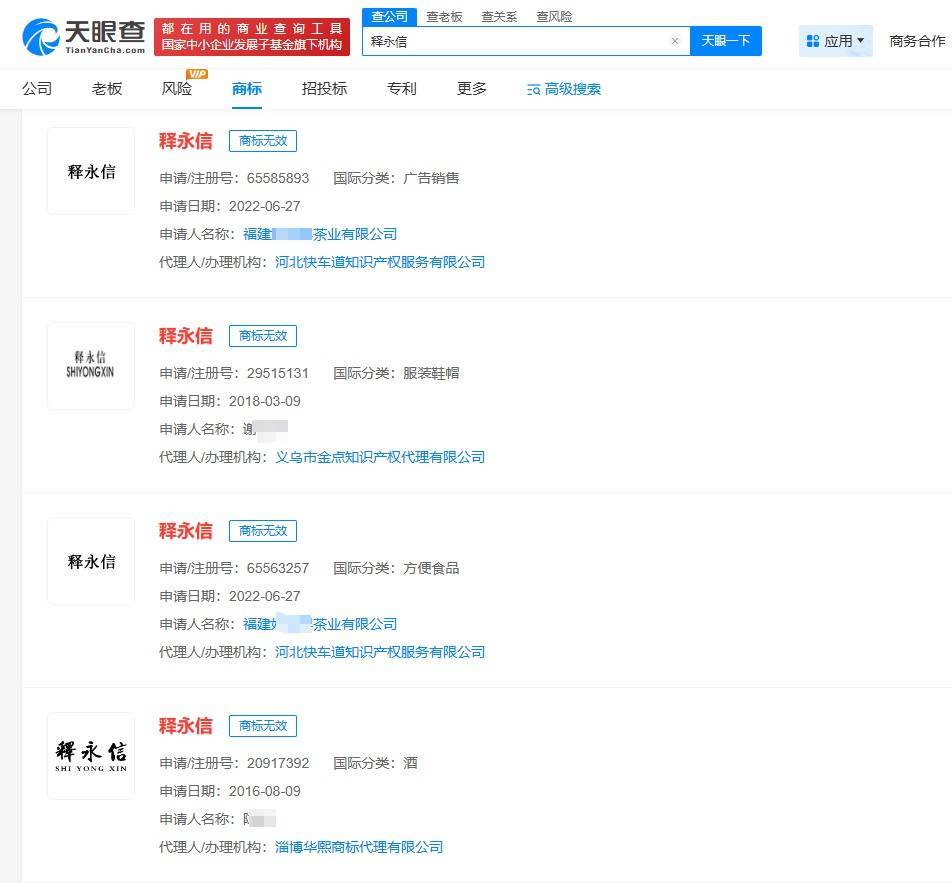Click registration number 29515131
952x883 pixels.
278,373
